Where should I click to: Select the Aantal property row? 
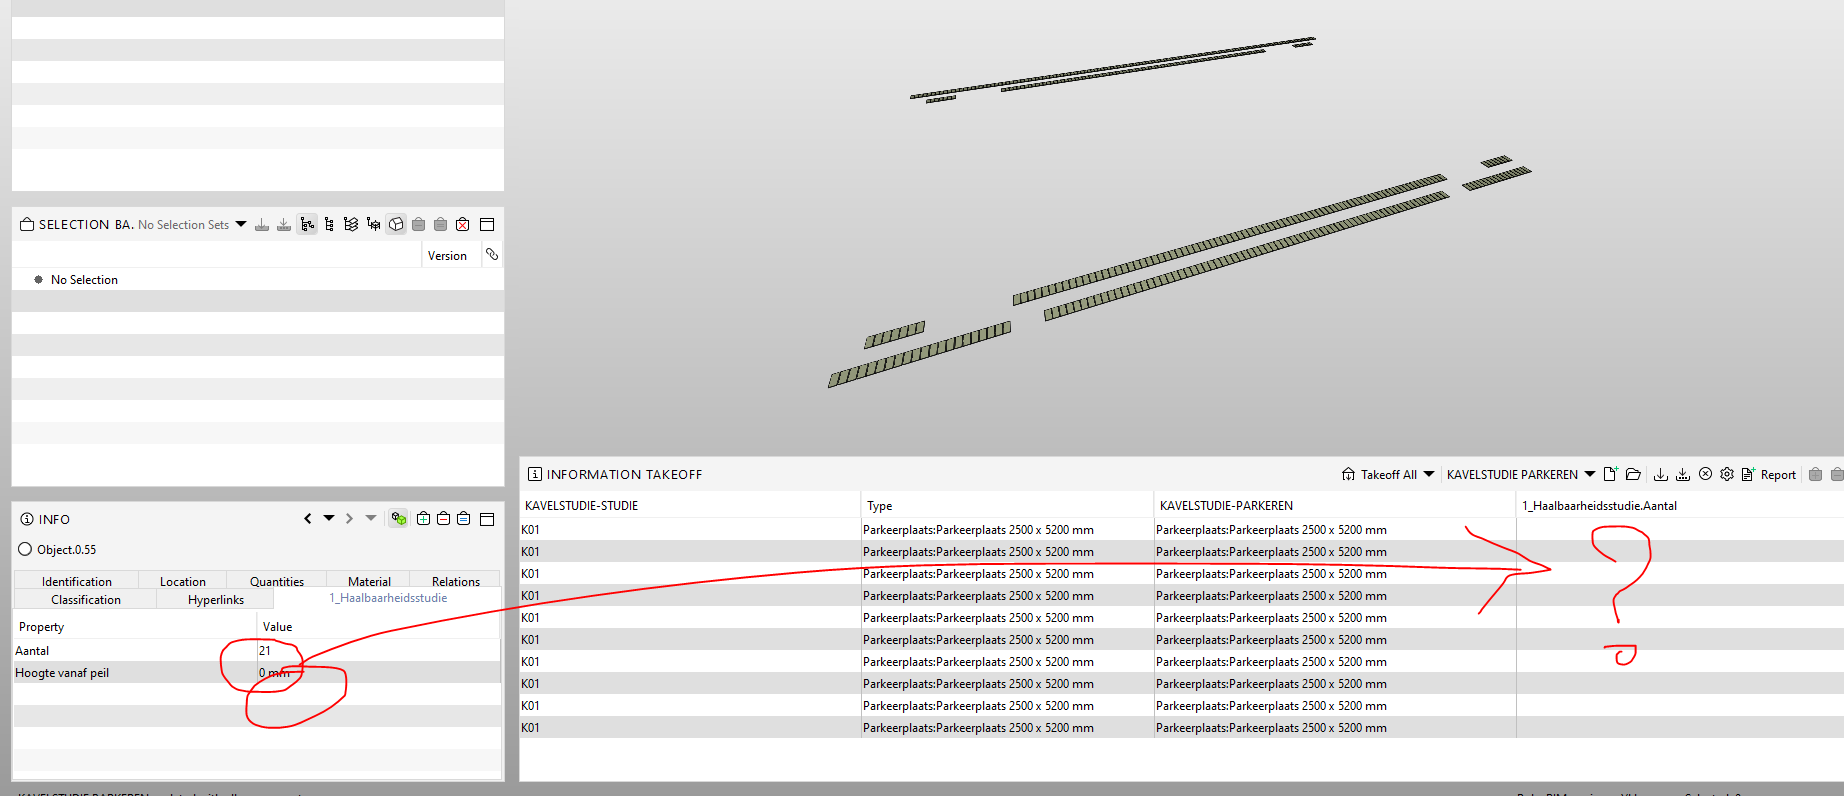coord(257,650)
